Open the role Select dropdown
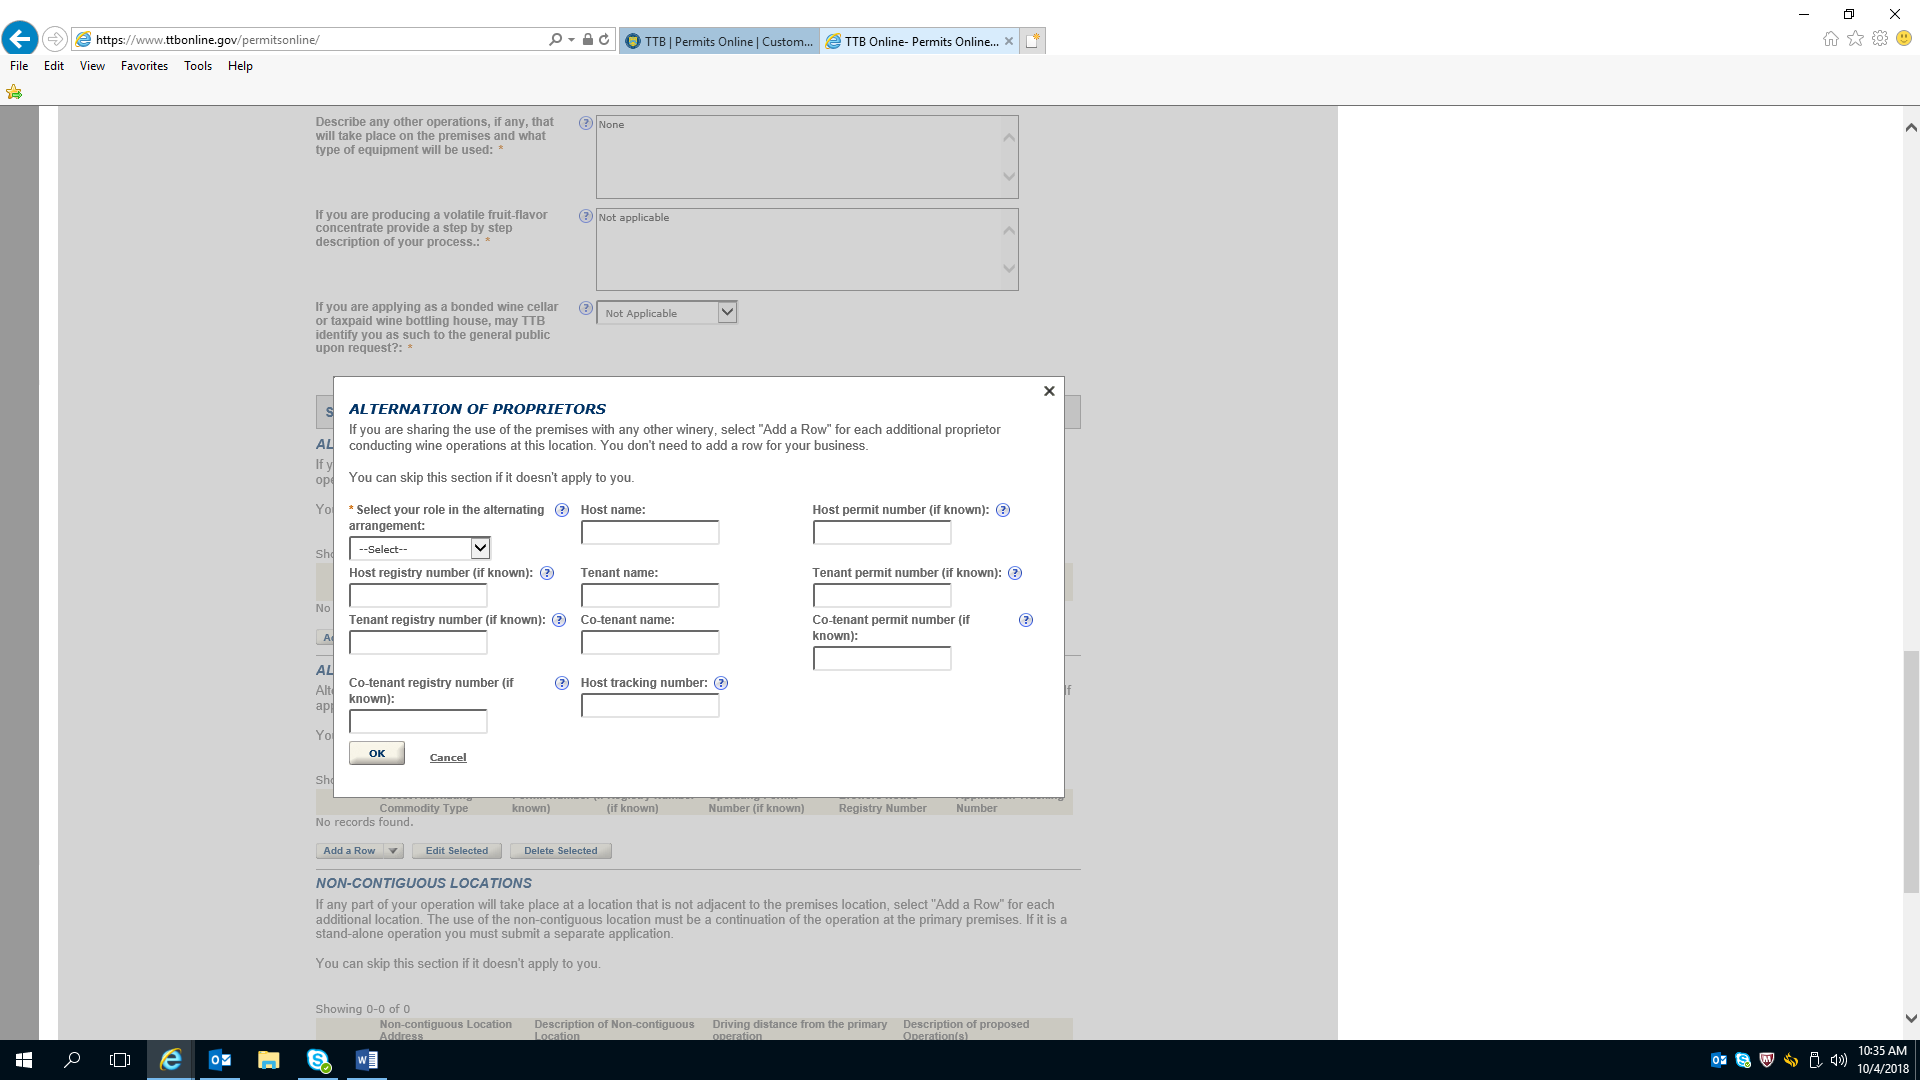 click(x=419, y=549)
